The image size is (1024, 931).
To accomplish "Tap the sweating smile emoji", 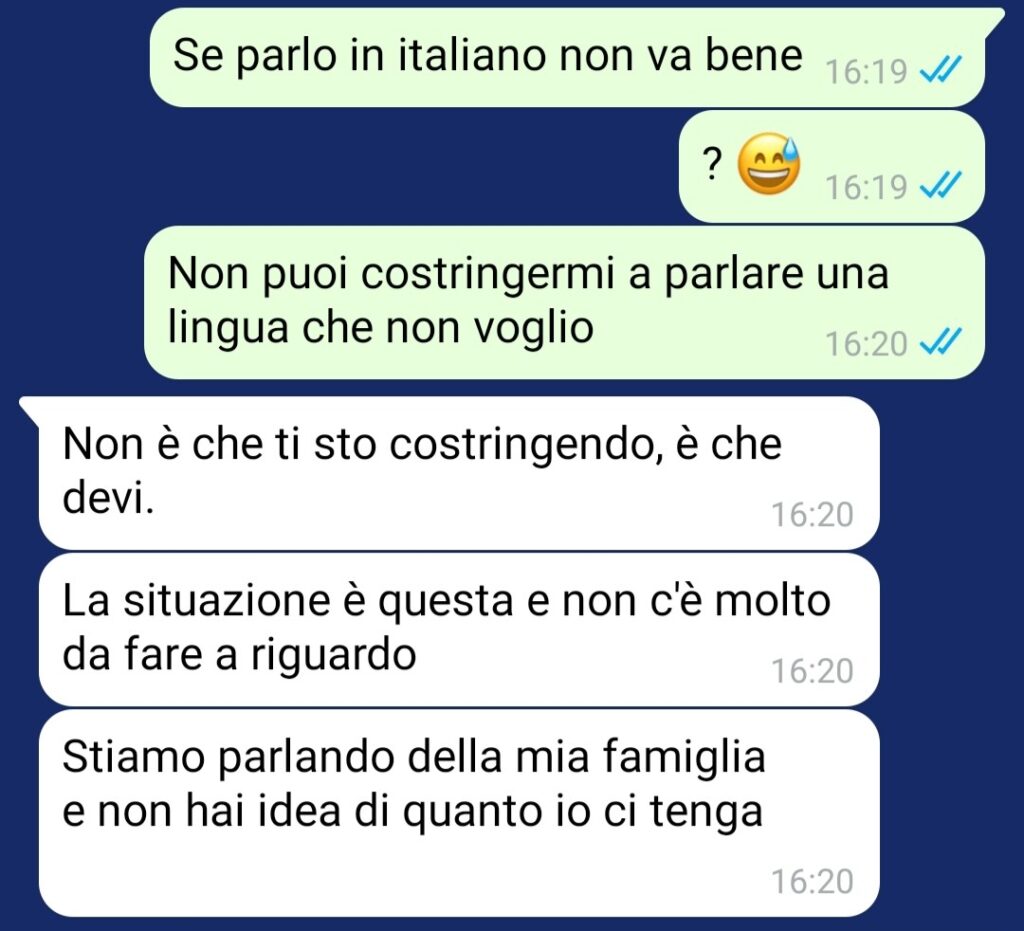I will [769, 163].
